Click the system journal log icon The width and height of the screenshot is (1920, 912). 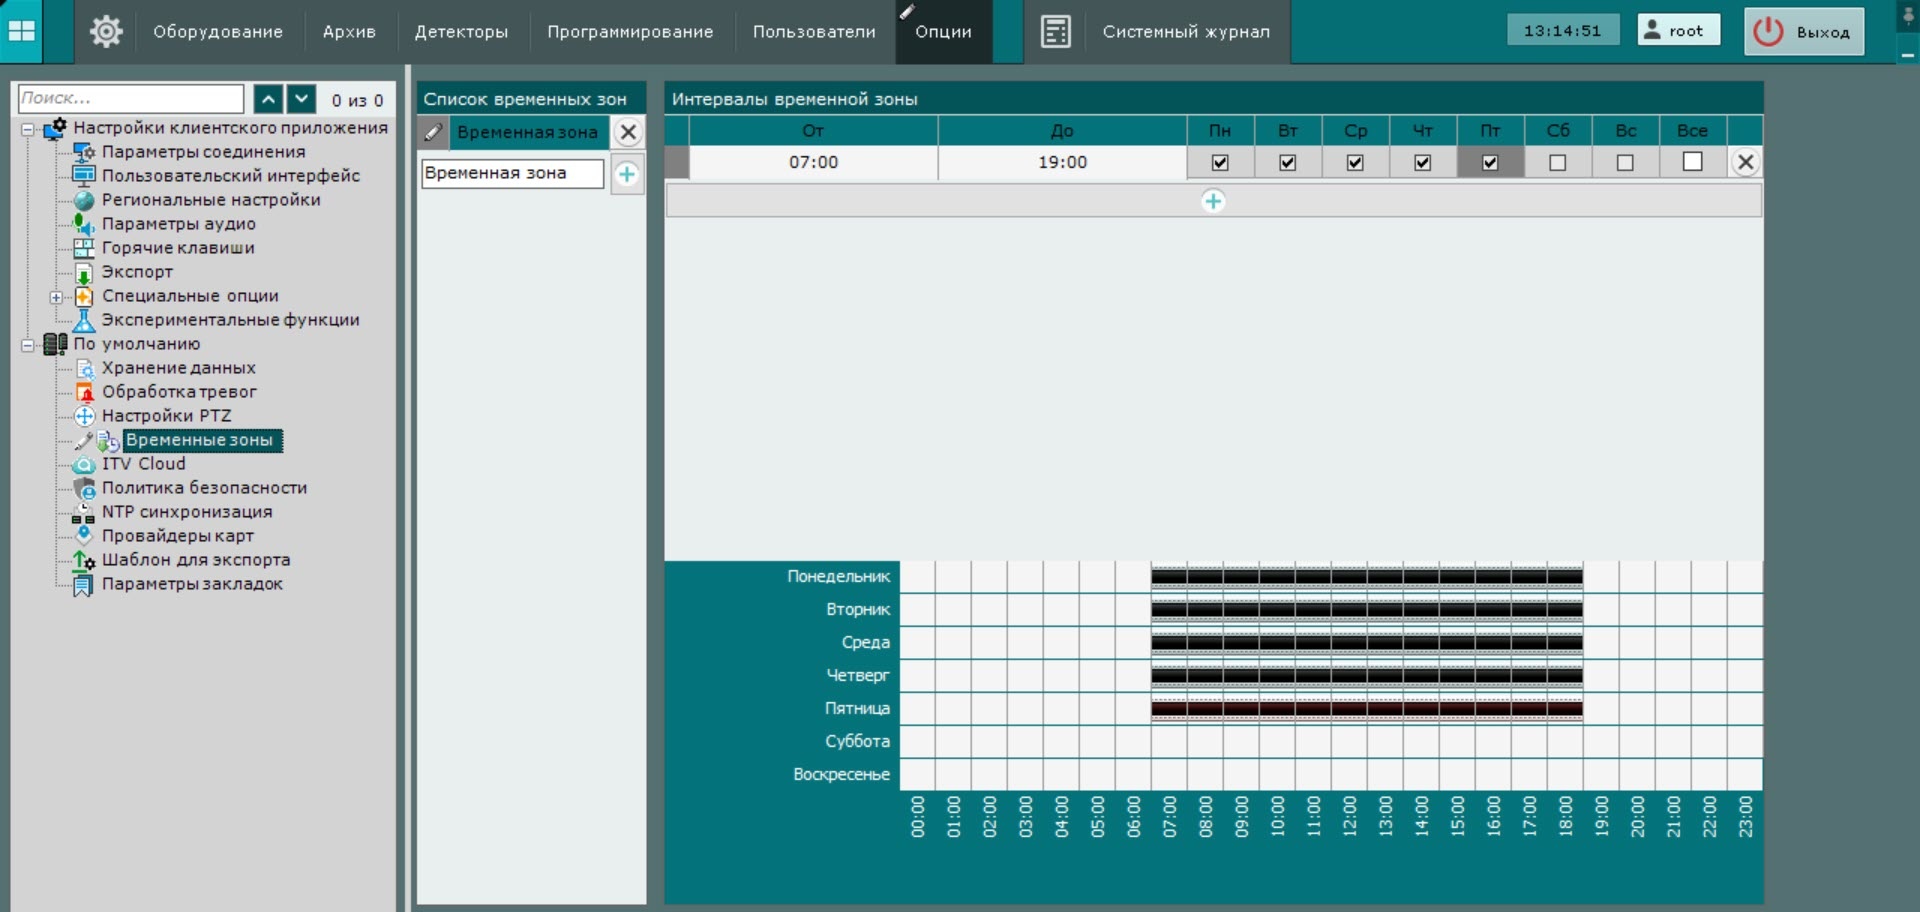tap(1055, 32)
